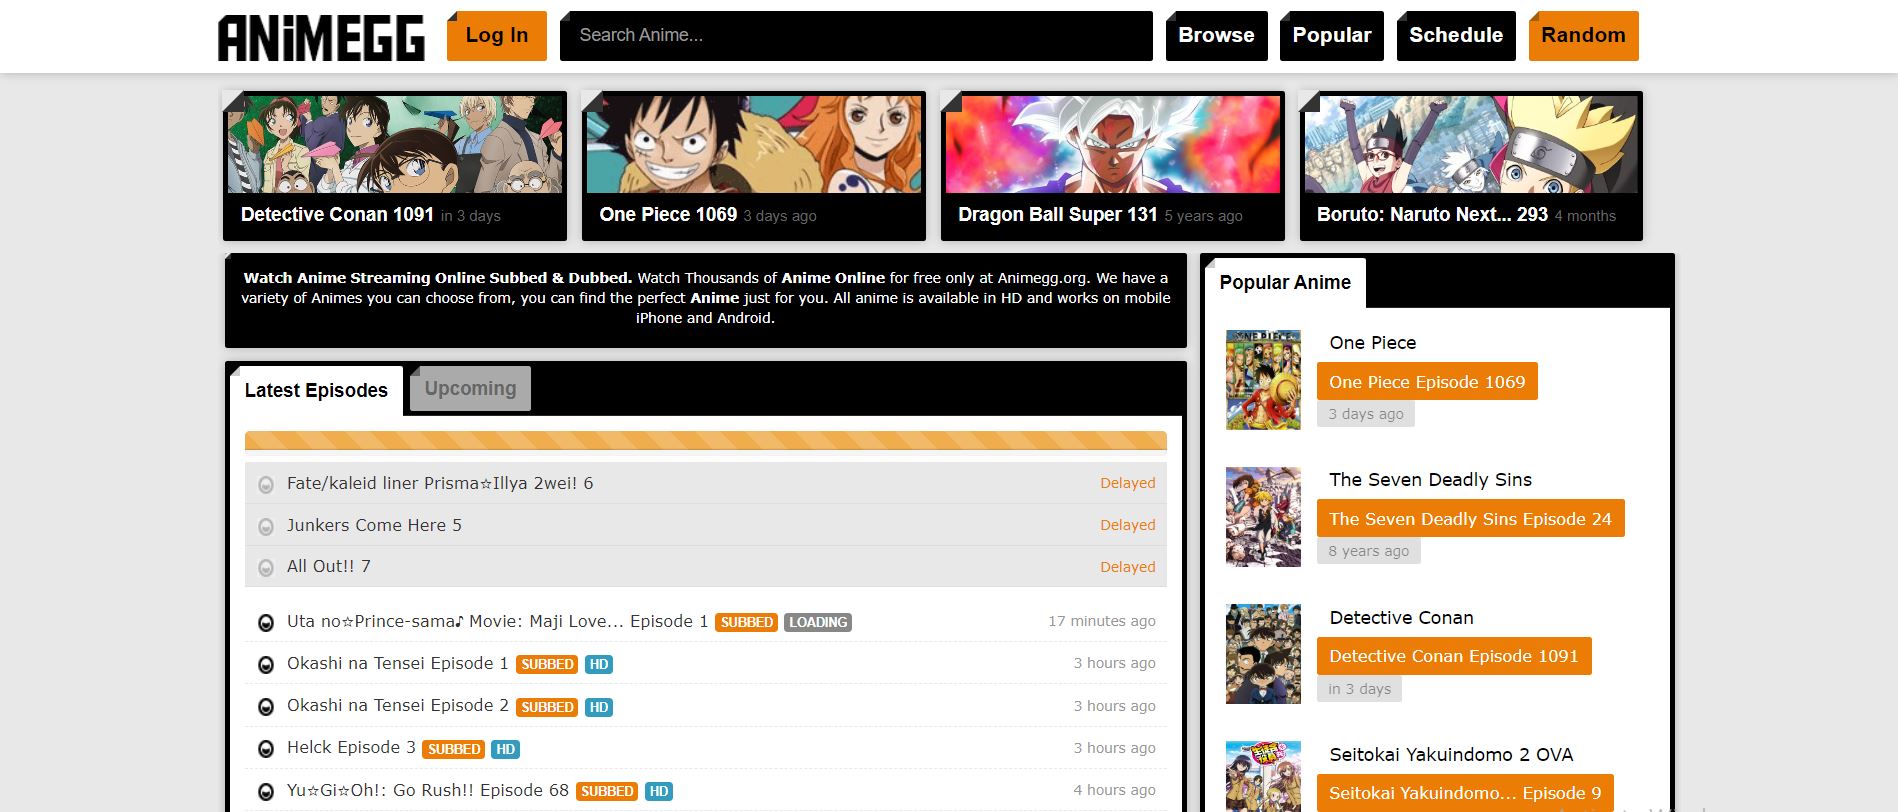Click the HD badge on Yu-Gi-Oh Go Rush row
1898x812 pixels.
click(659, 791)
